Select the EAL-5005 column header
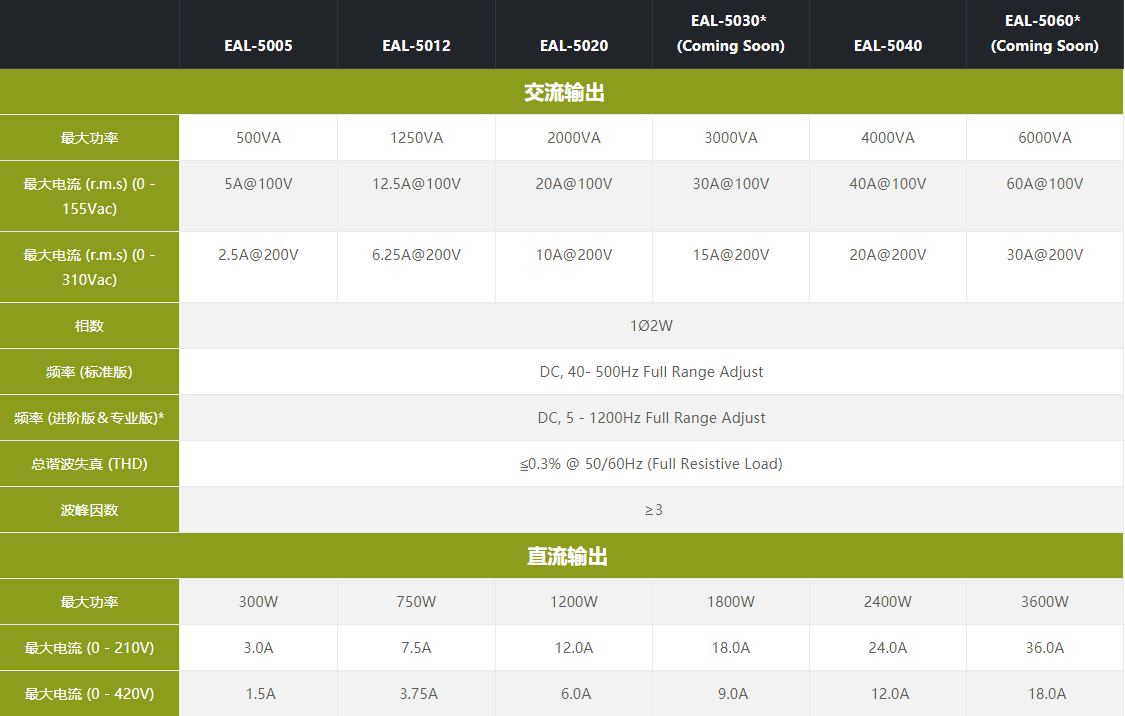The height and width of the screenshot is (716, 1125). pos(258,45)
